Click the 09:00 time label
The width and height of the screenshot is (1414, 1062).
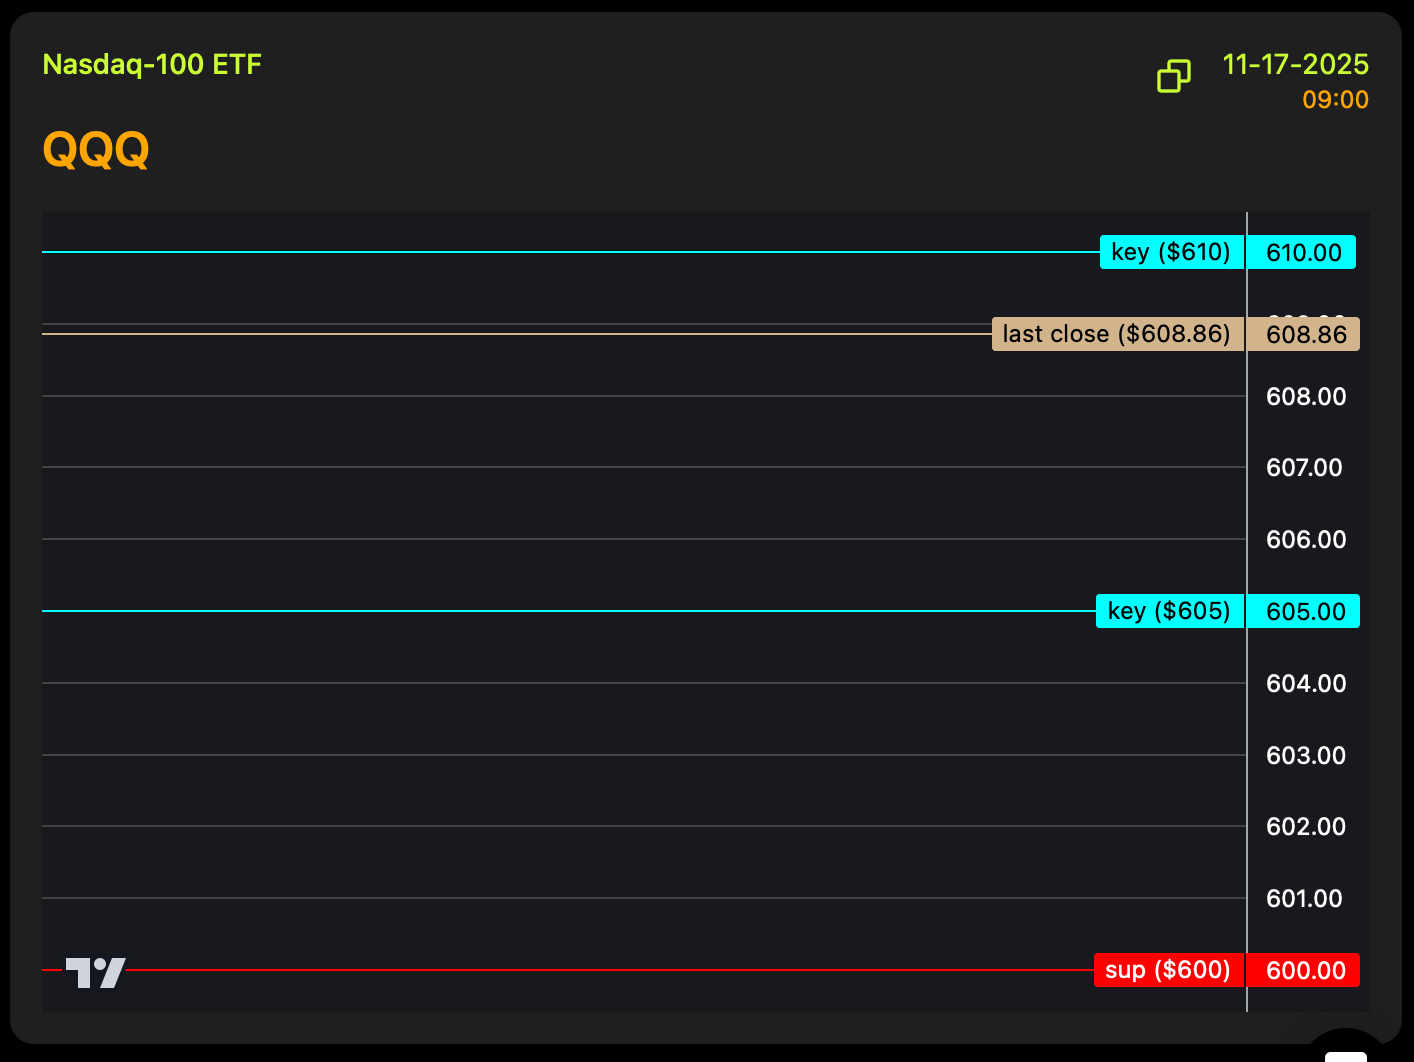pyautogui.click(x=1335, y=100)
